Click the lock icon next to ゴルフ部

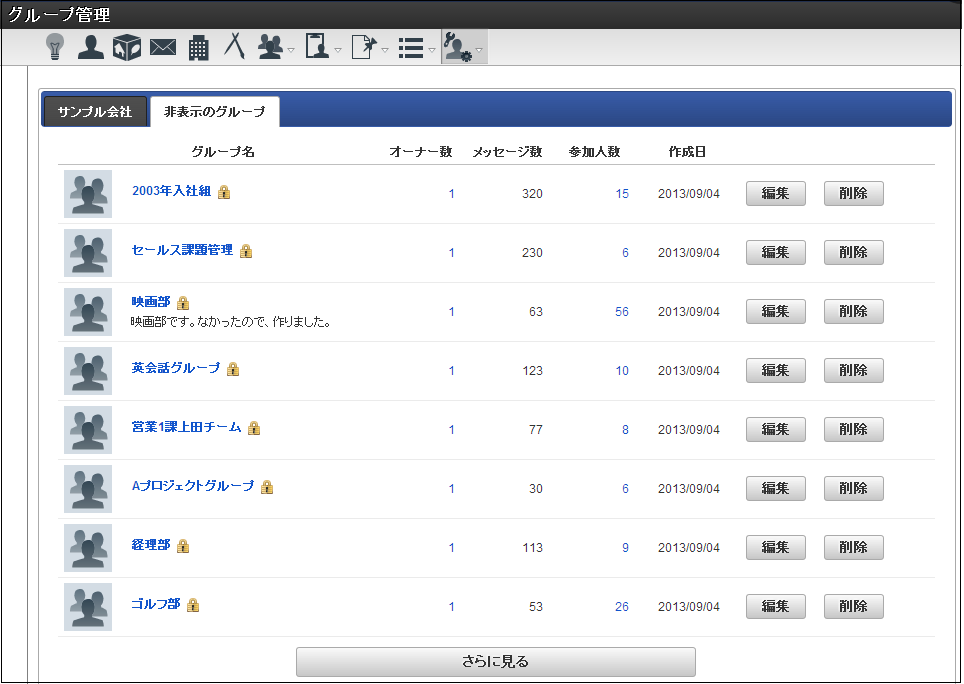[x=193, y=605]
